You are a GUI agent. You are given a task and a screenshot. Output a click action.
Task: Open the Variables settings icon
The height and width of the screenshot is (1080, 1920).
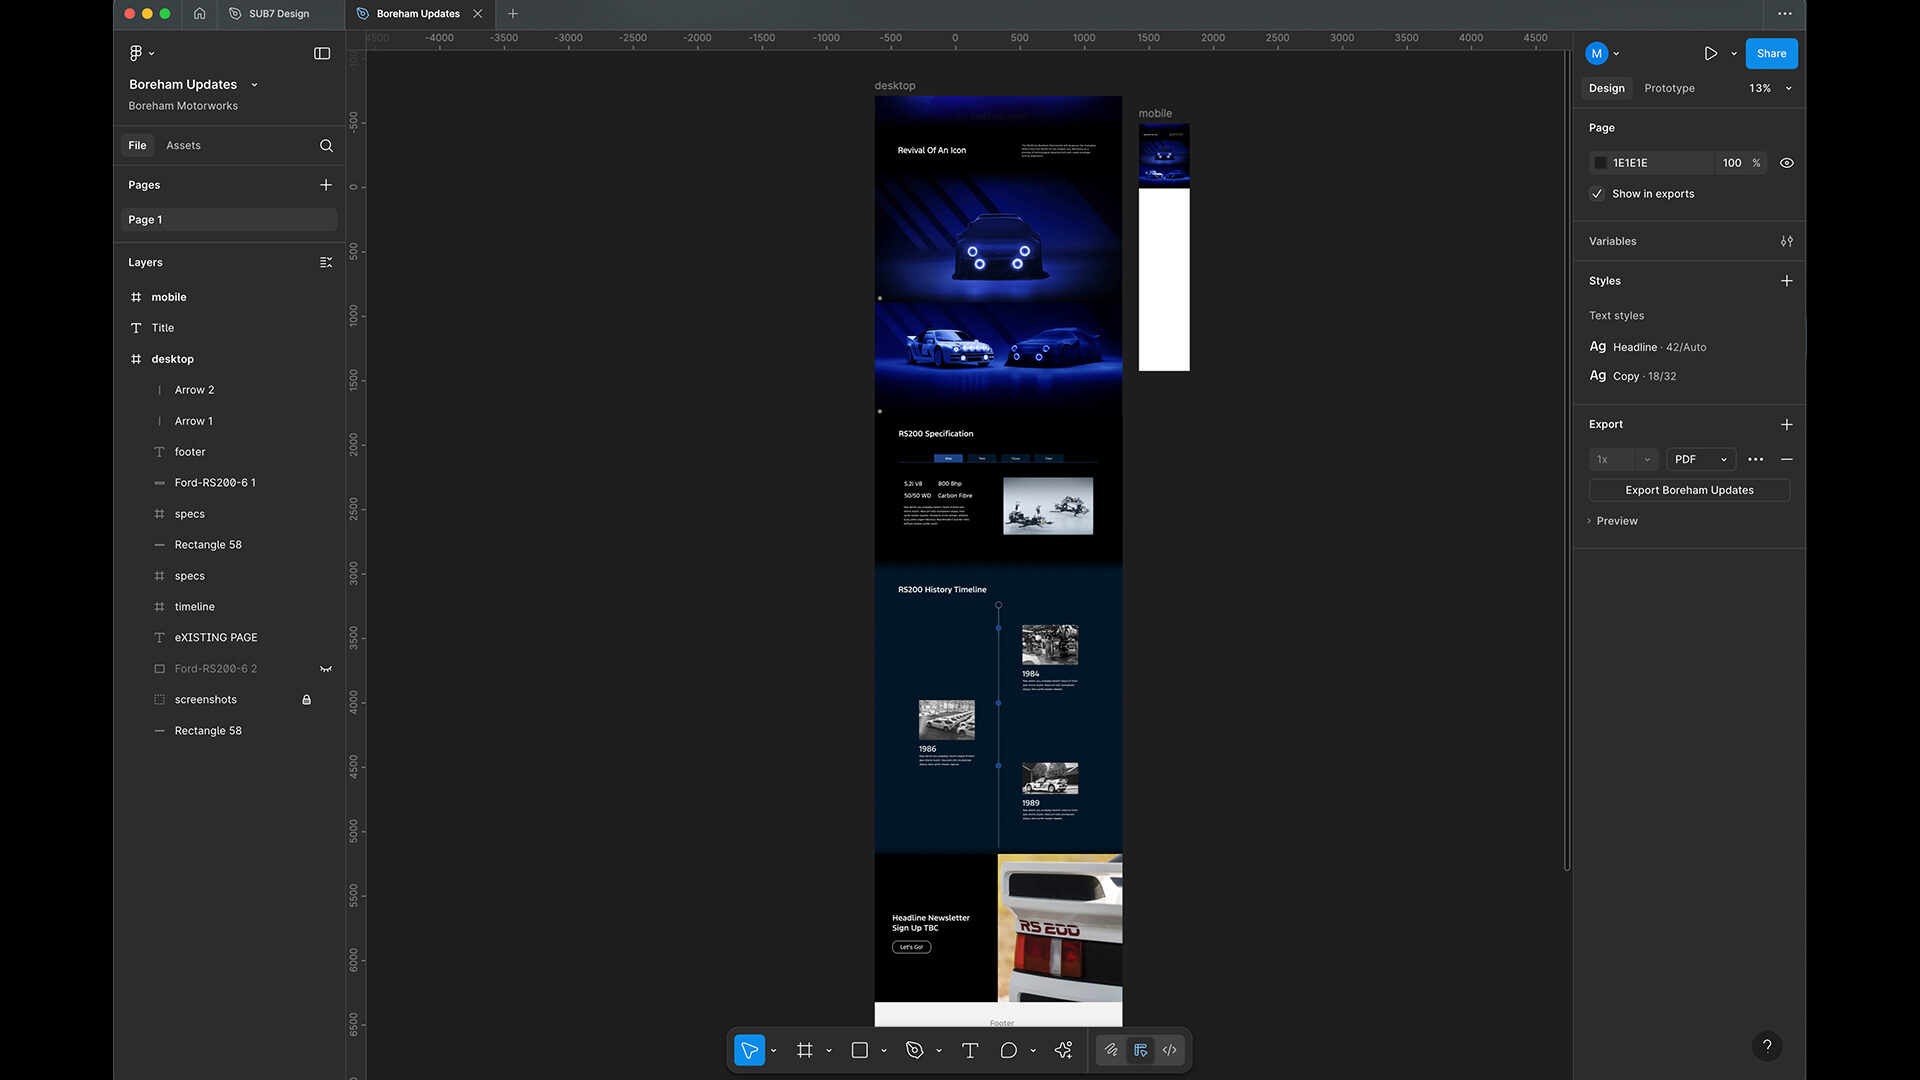1786,241
